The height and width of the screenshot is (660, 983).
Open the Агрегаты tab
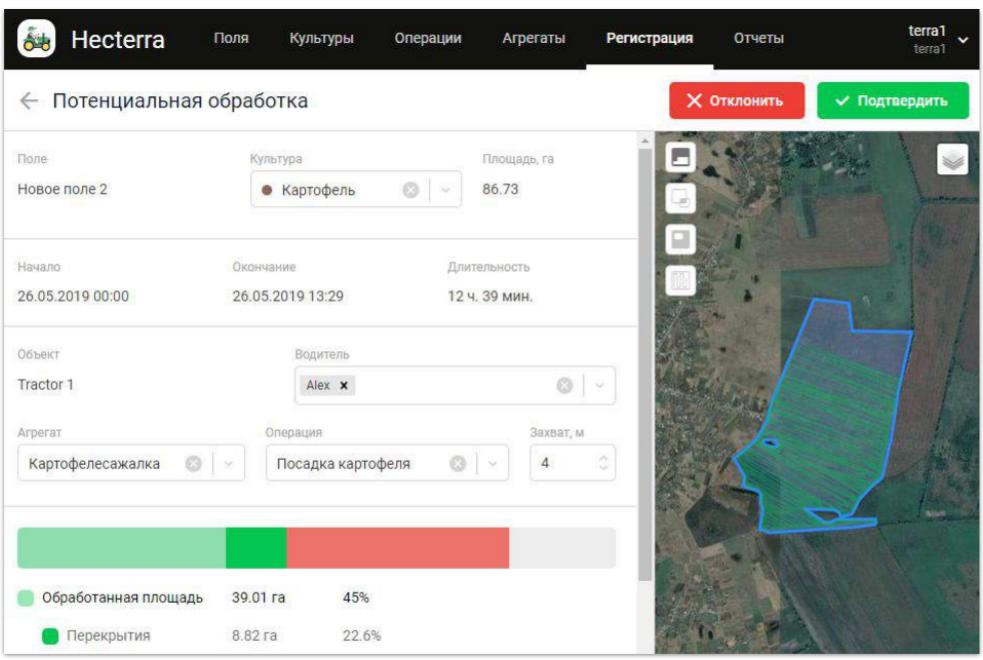(534, 38)
